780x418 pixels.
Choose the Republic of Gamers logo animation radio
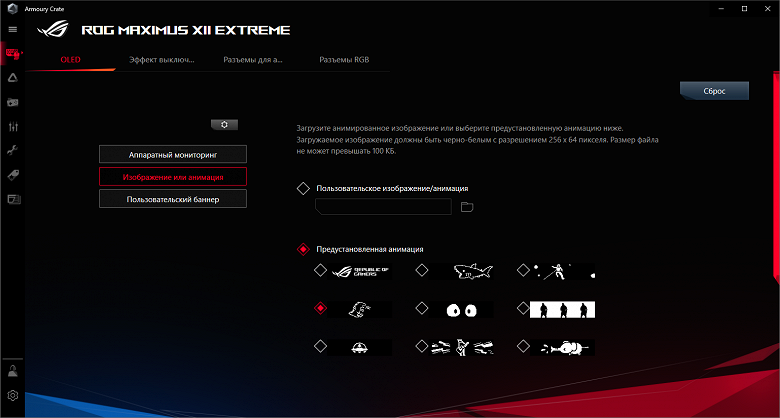coord(321,270)
